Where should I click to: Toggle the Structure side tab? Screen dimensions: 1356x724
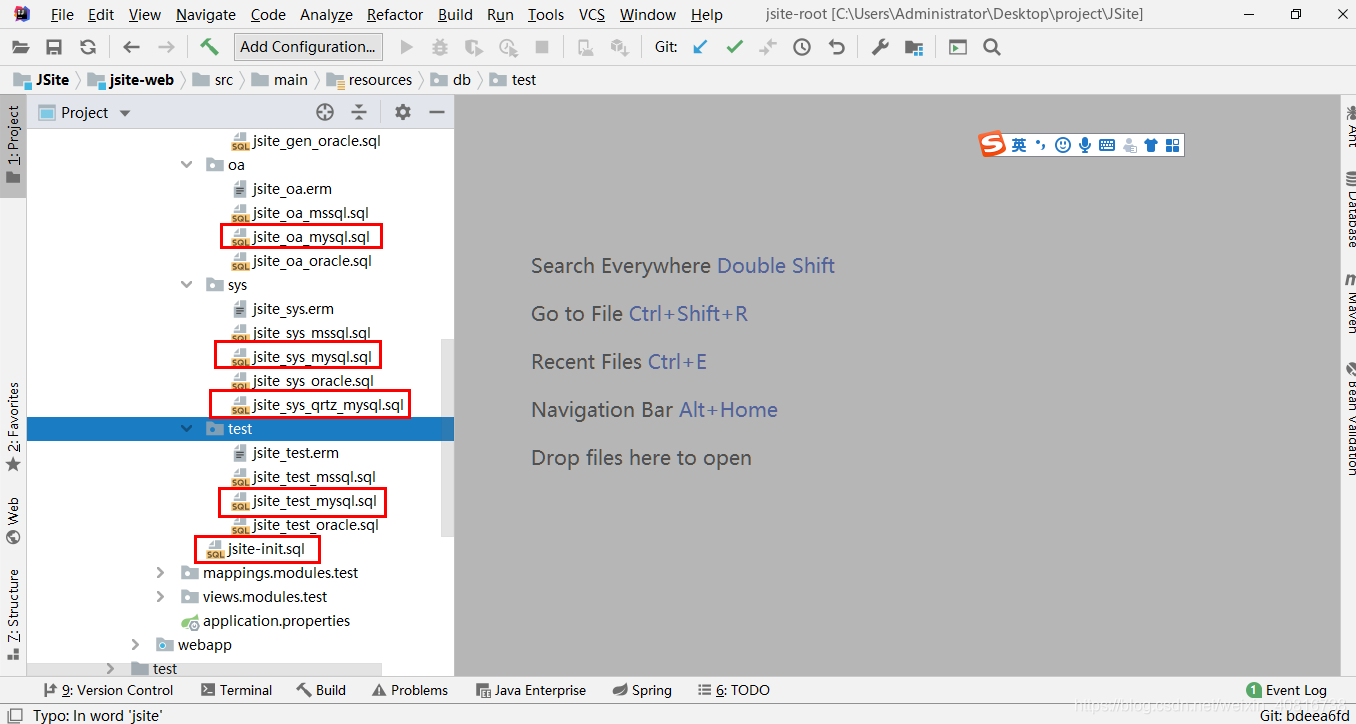tap(13, 615)
